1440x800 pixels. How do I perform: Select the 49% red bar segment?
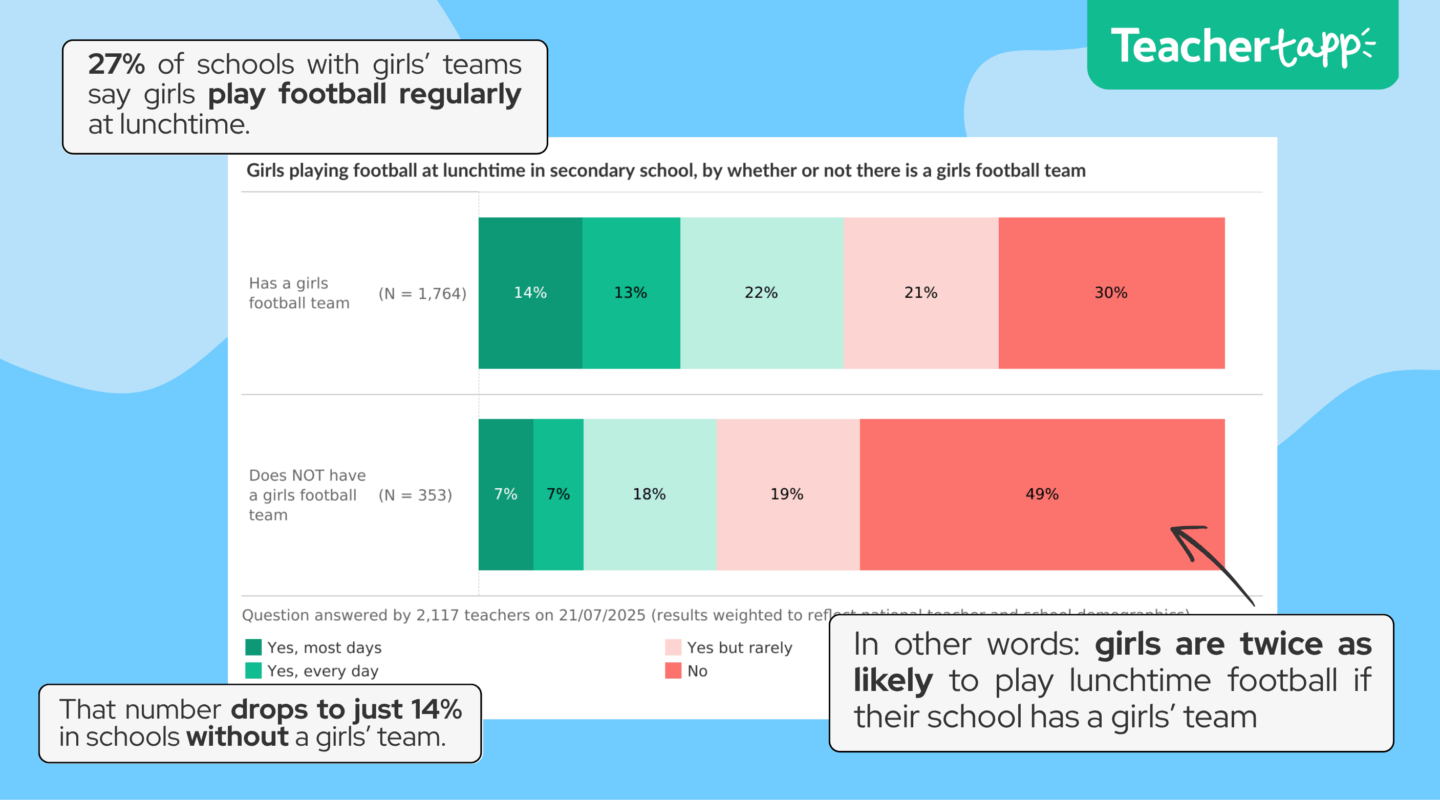click(1041, 494)
